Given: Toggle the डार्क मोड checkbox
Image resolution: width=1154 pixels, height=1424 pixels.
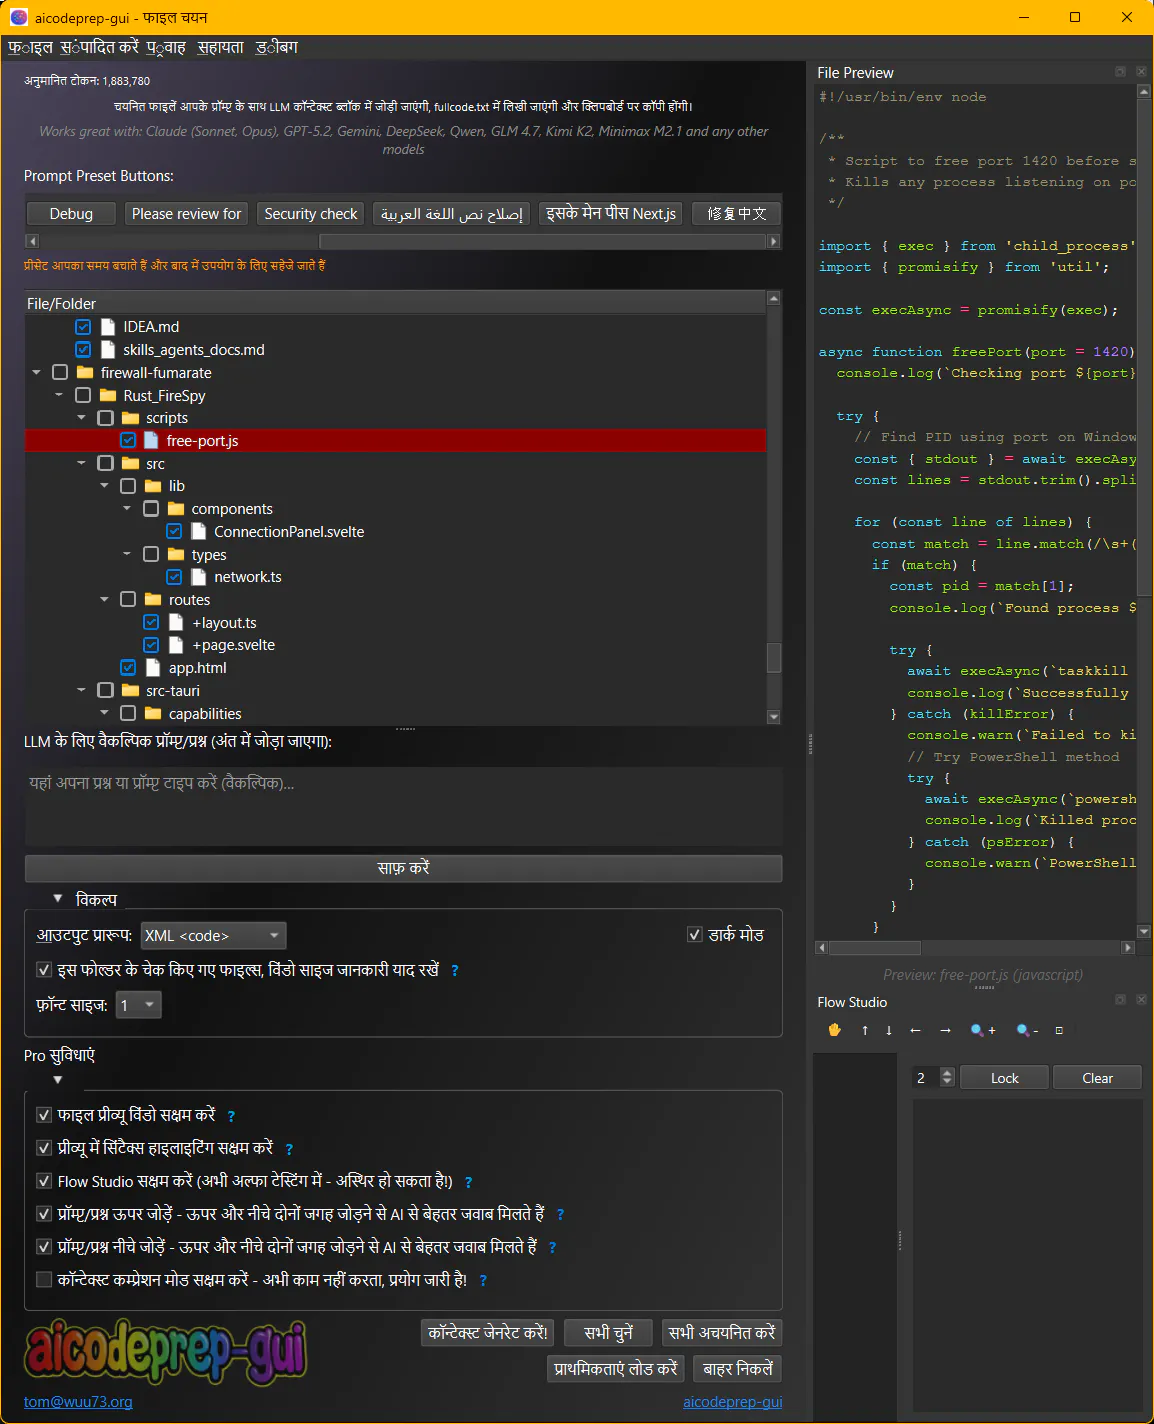Looking at the screenshot, I should [695, 935].
